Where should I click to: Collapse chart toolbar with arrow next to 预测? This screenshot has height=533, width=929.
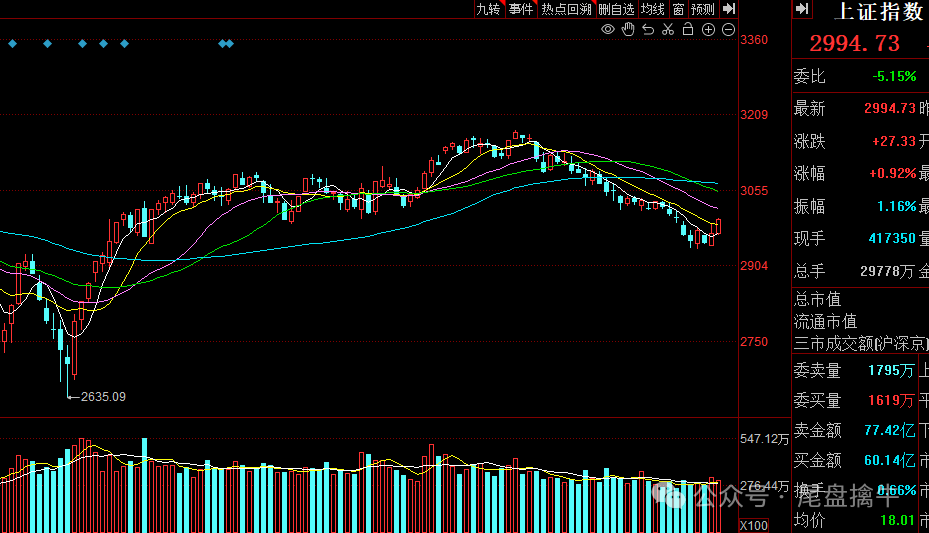(729, 9)
